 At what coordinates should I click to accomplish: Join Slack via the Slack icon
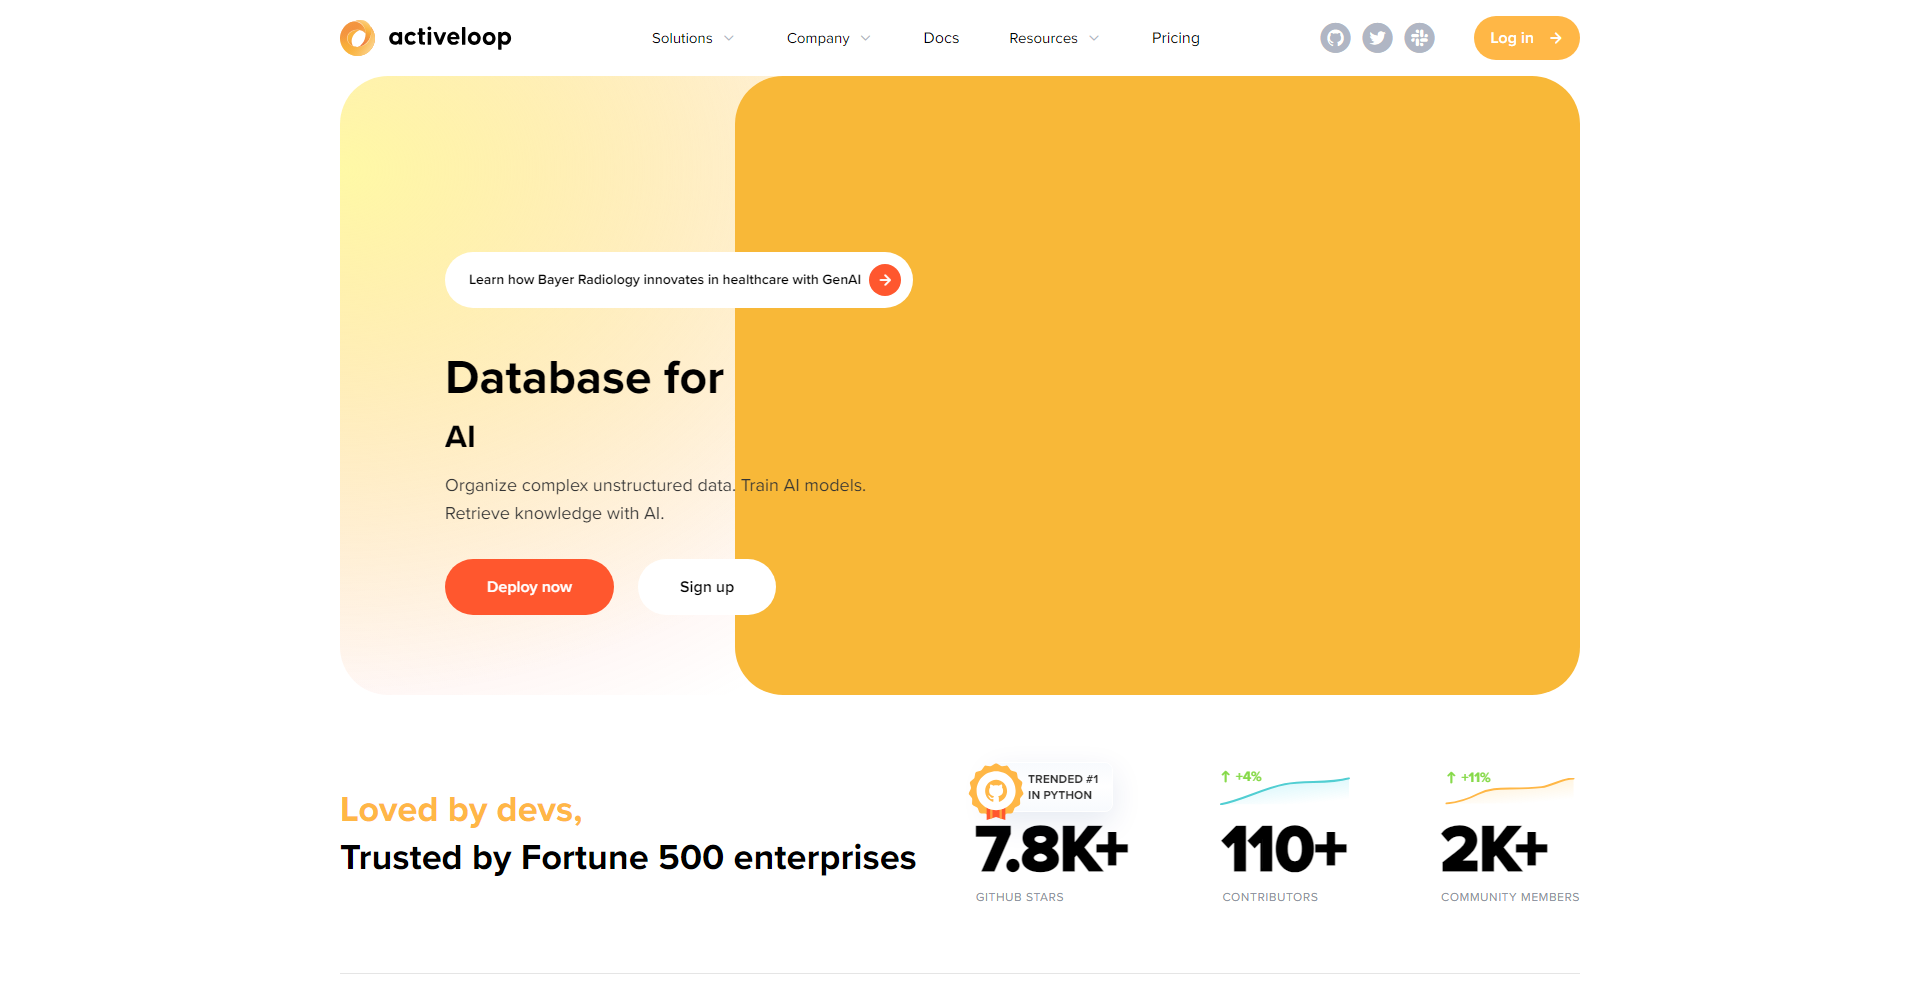coord(1419,38)
